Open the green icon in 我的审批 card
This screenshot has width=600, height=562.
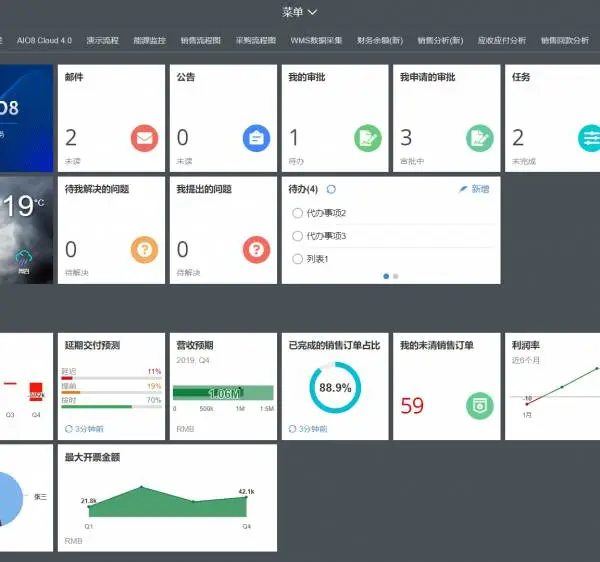click(x=368, y=138)
